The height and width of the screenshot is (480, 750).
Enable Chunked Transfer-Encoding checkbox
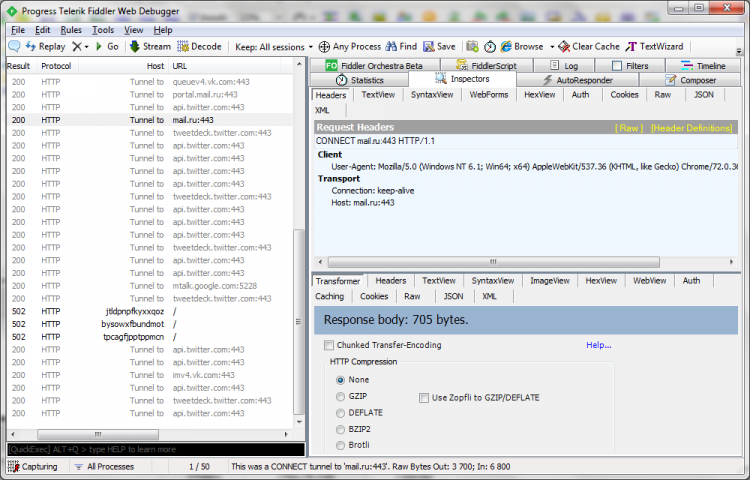[x=329, y=345]
